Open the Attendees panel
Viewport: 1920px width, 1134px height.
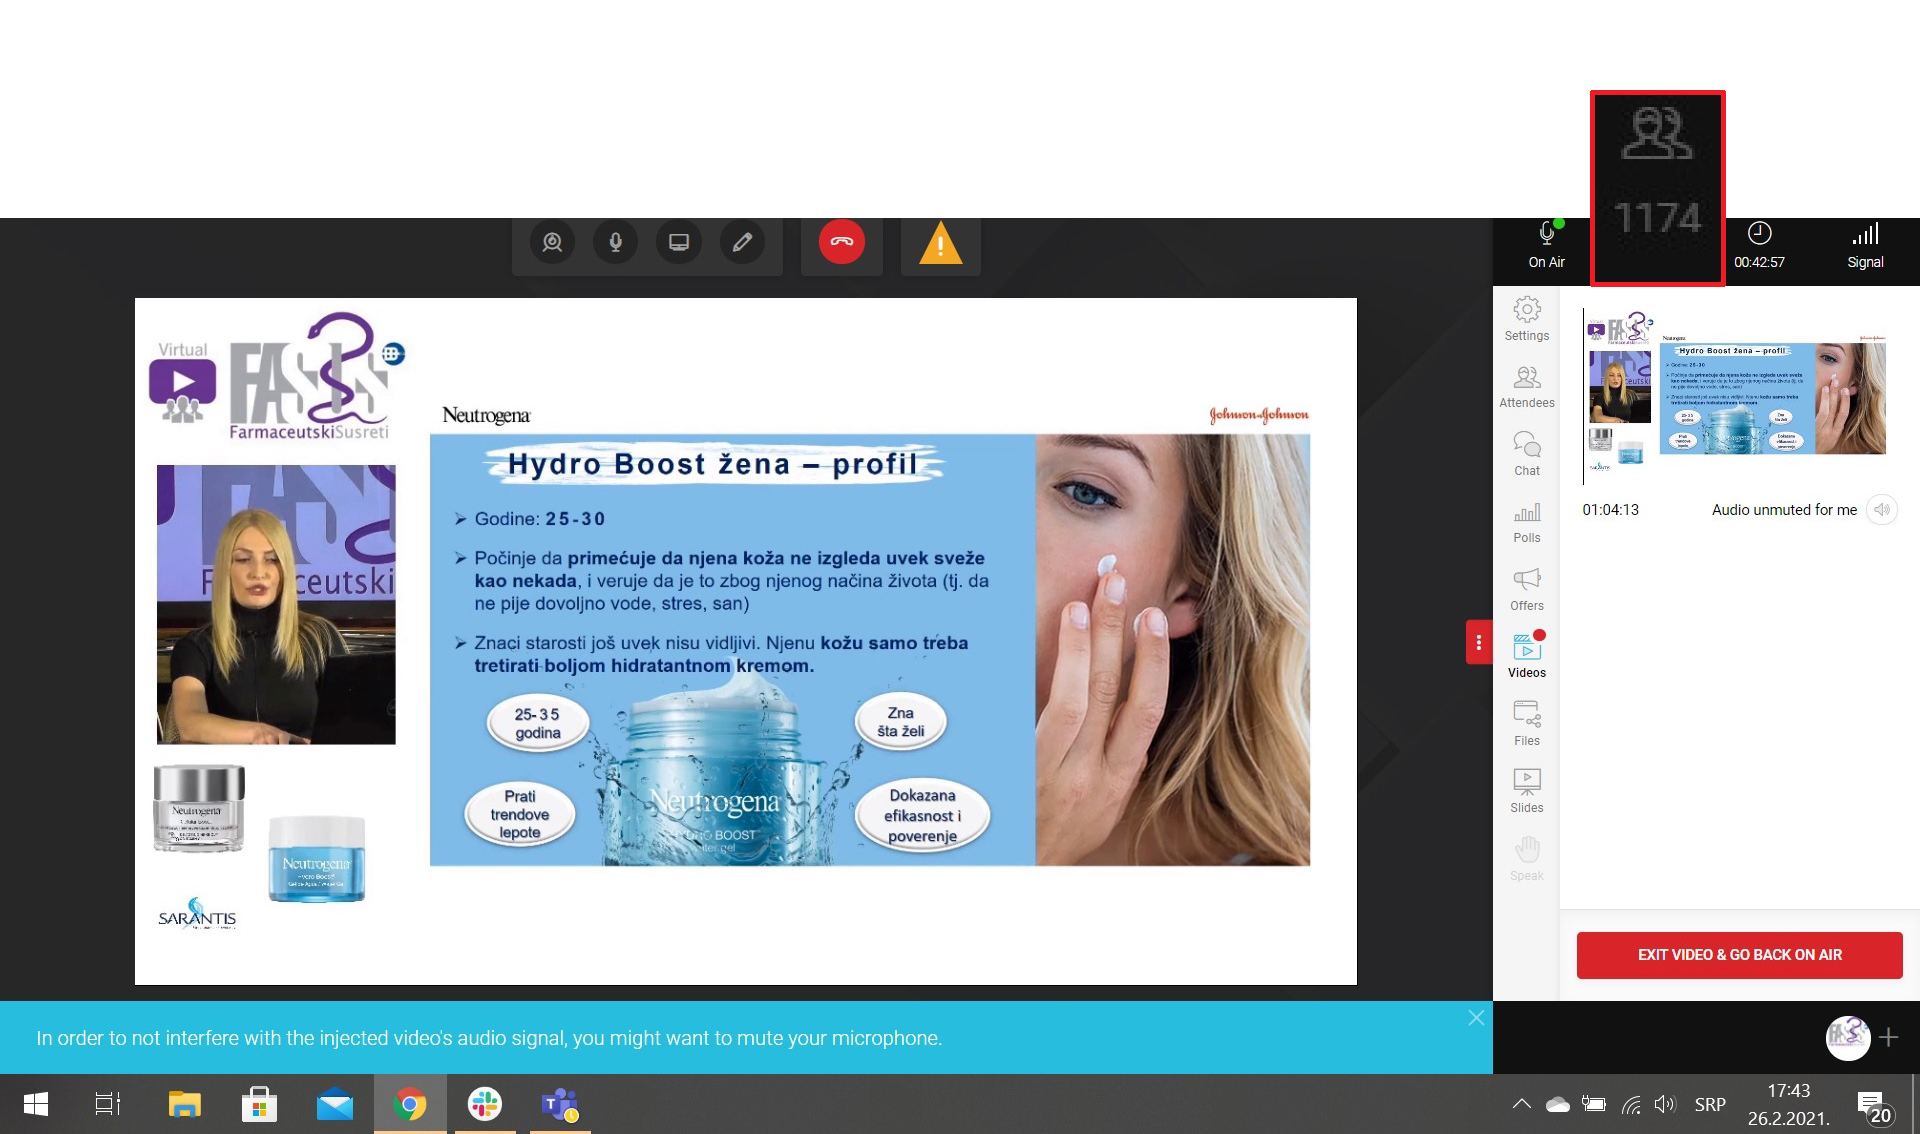coord(1527,387)
